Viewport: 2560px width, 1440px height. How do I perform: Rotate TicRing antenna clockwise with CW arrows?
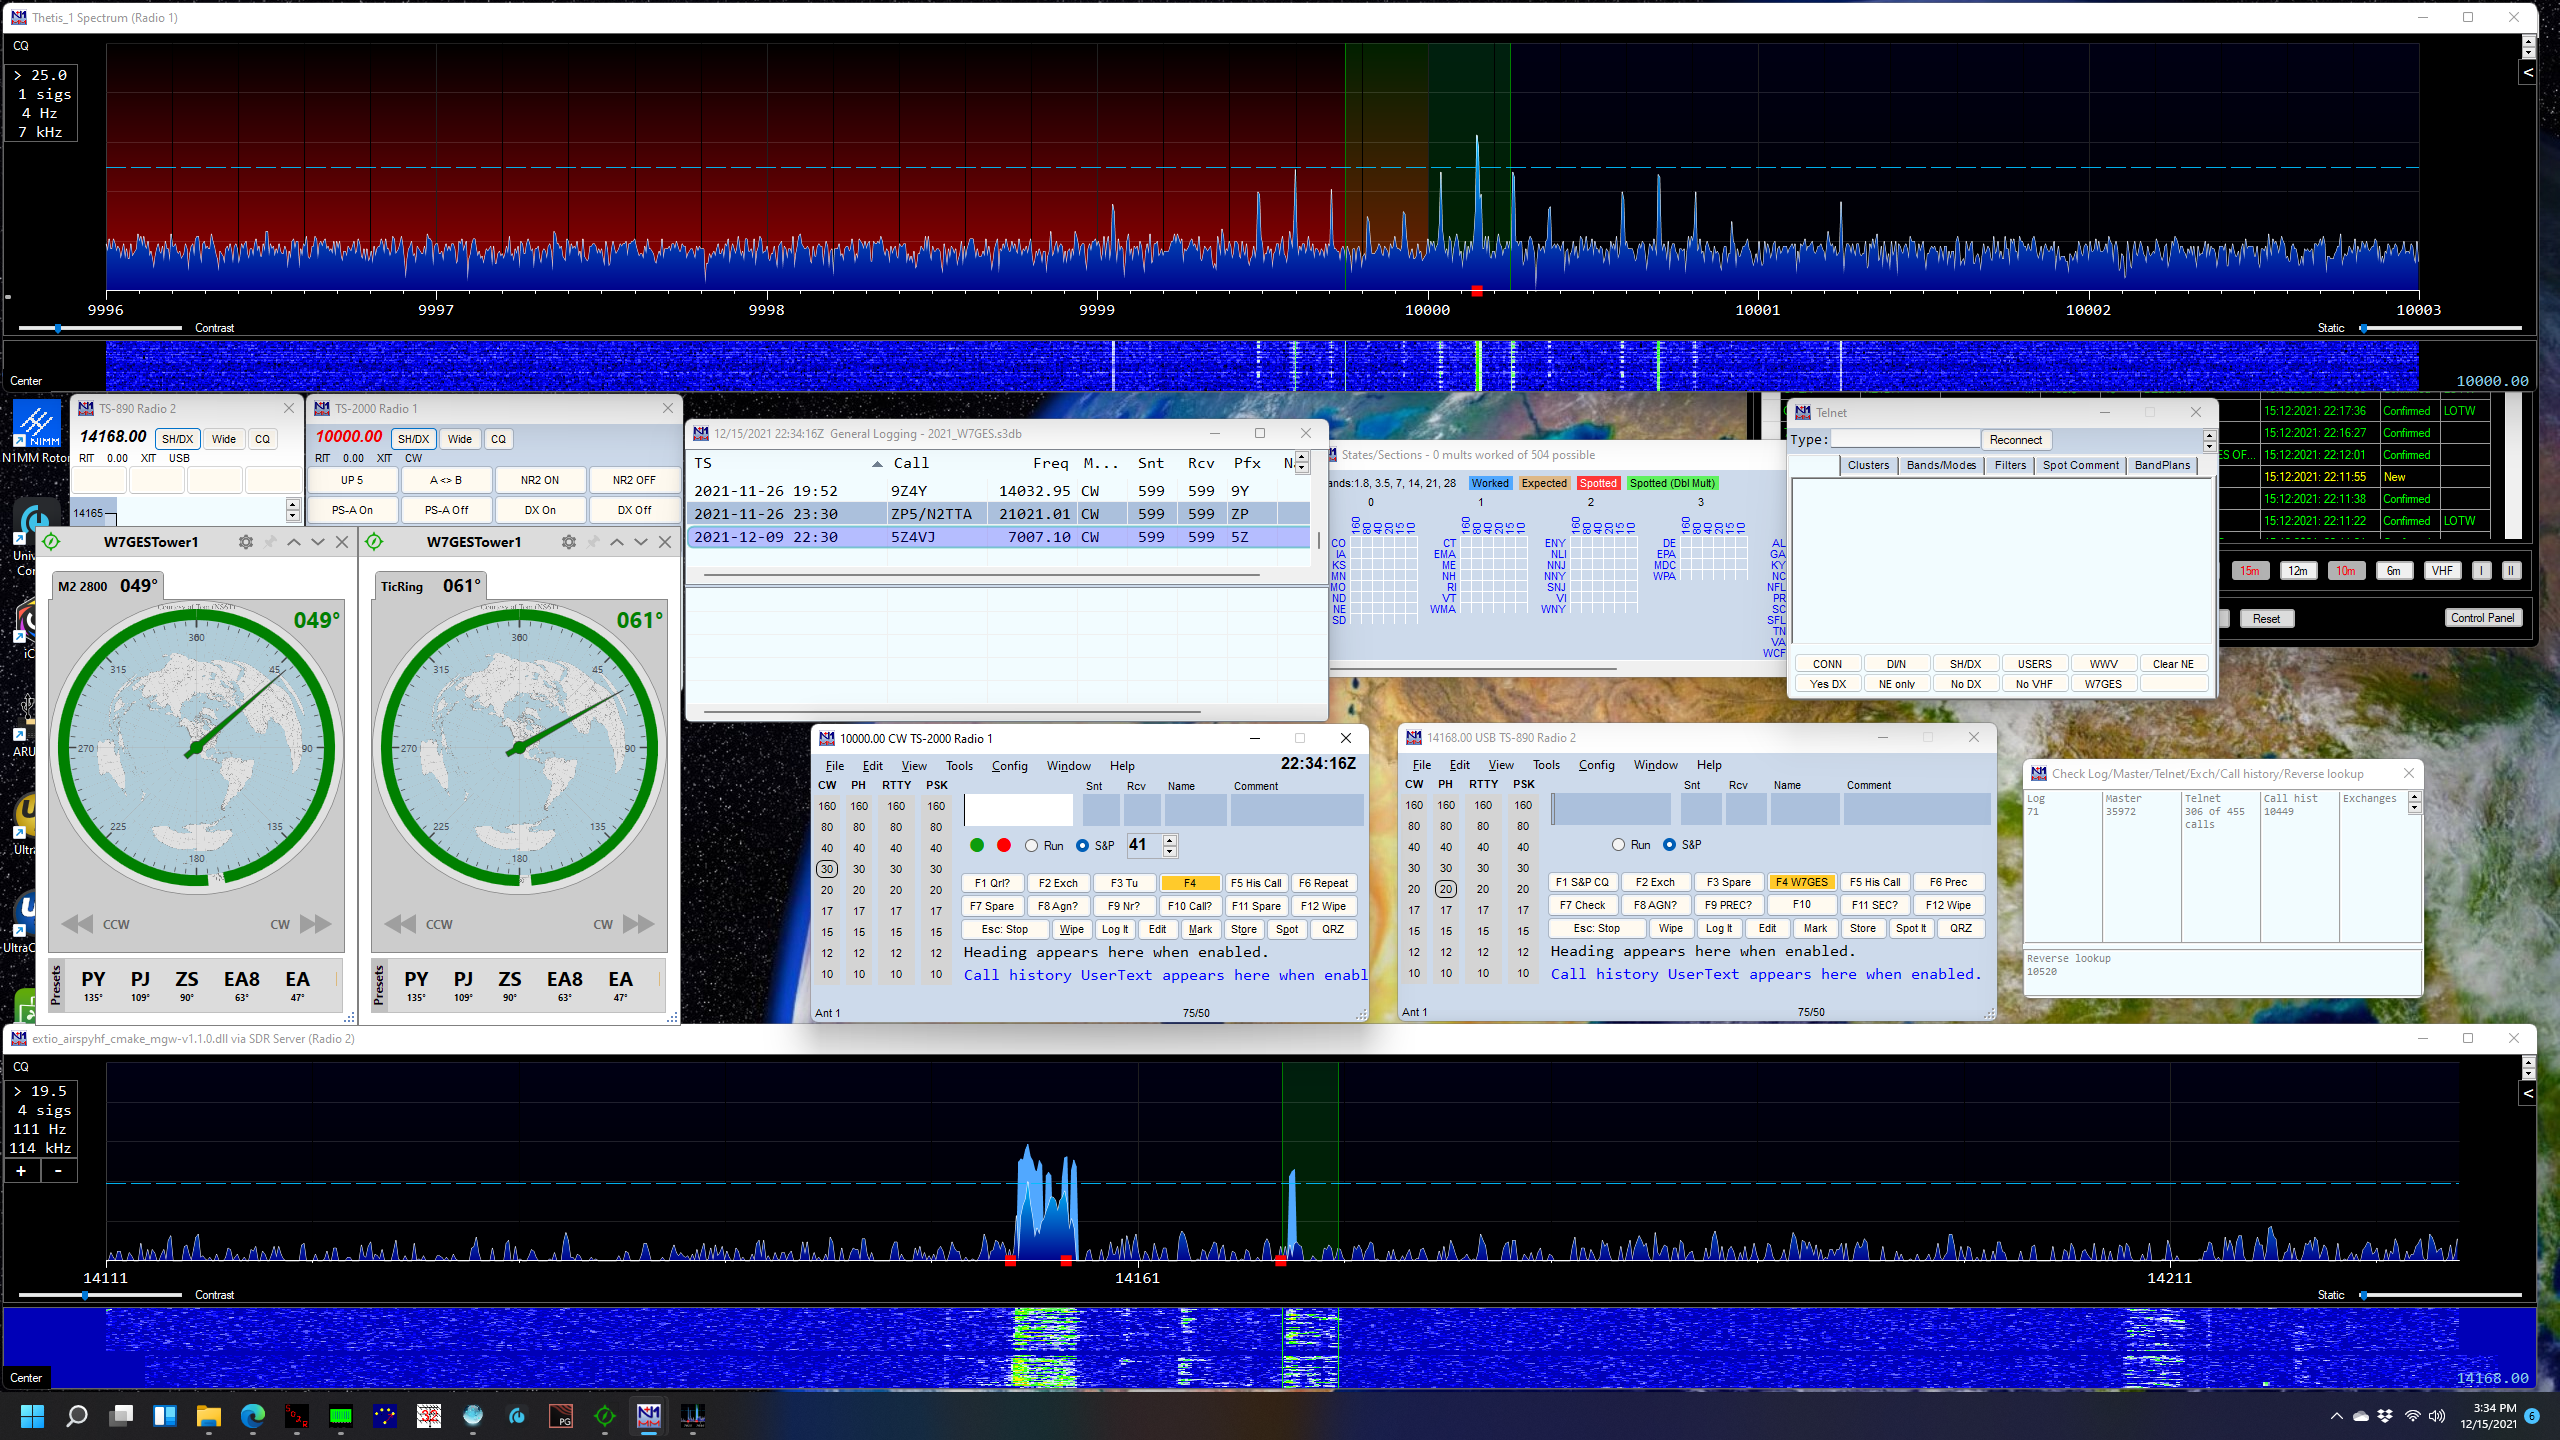click(x=638, y=924)
